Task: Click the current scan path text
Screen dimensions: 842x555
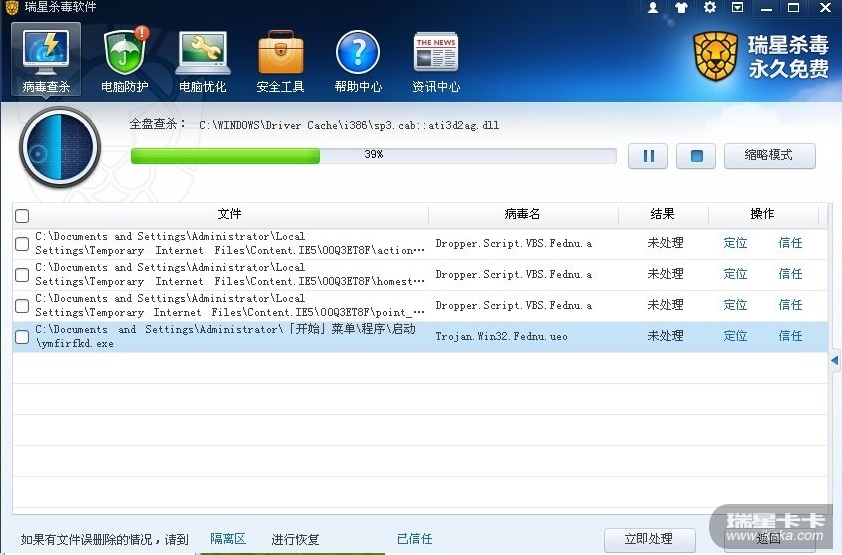Action: coord(349,125)
